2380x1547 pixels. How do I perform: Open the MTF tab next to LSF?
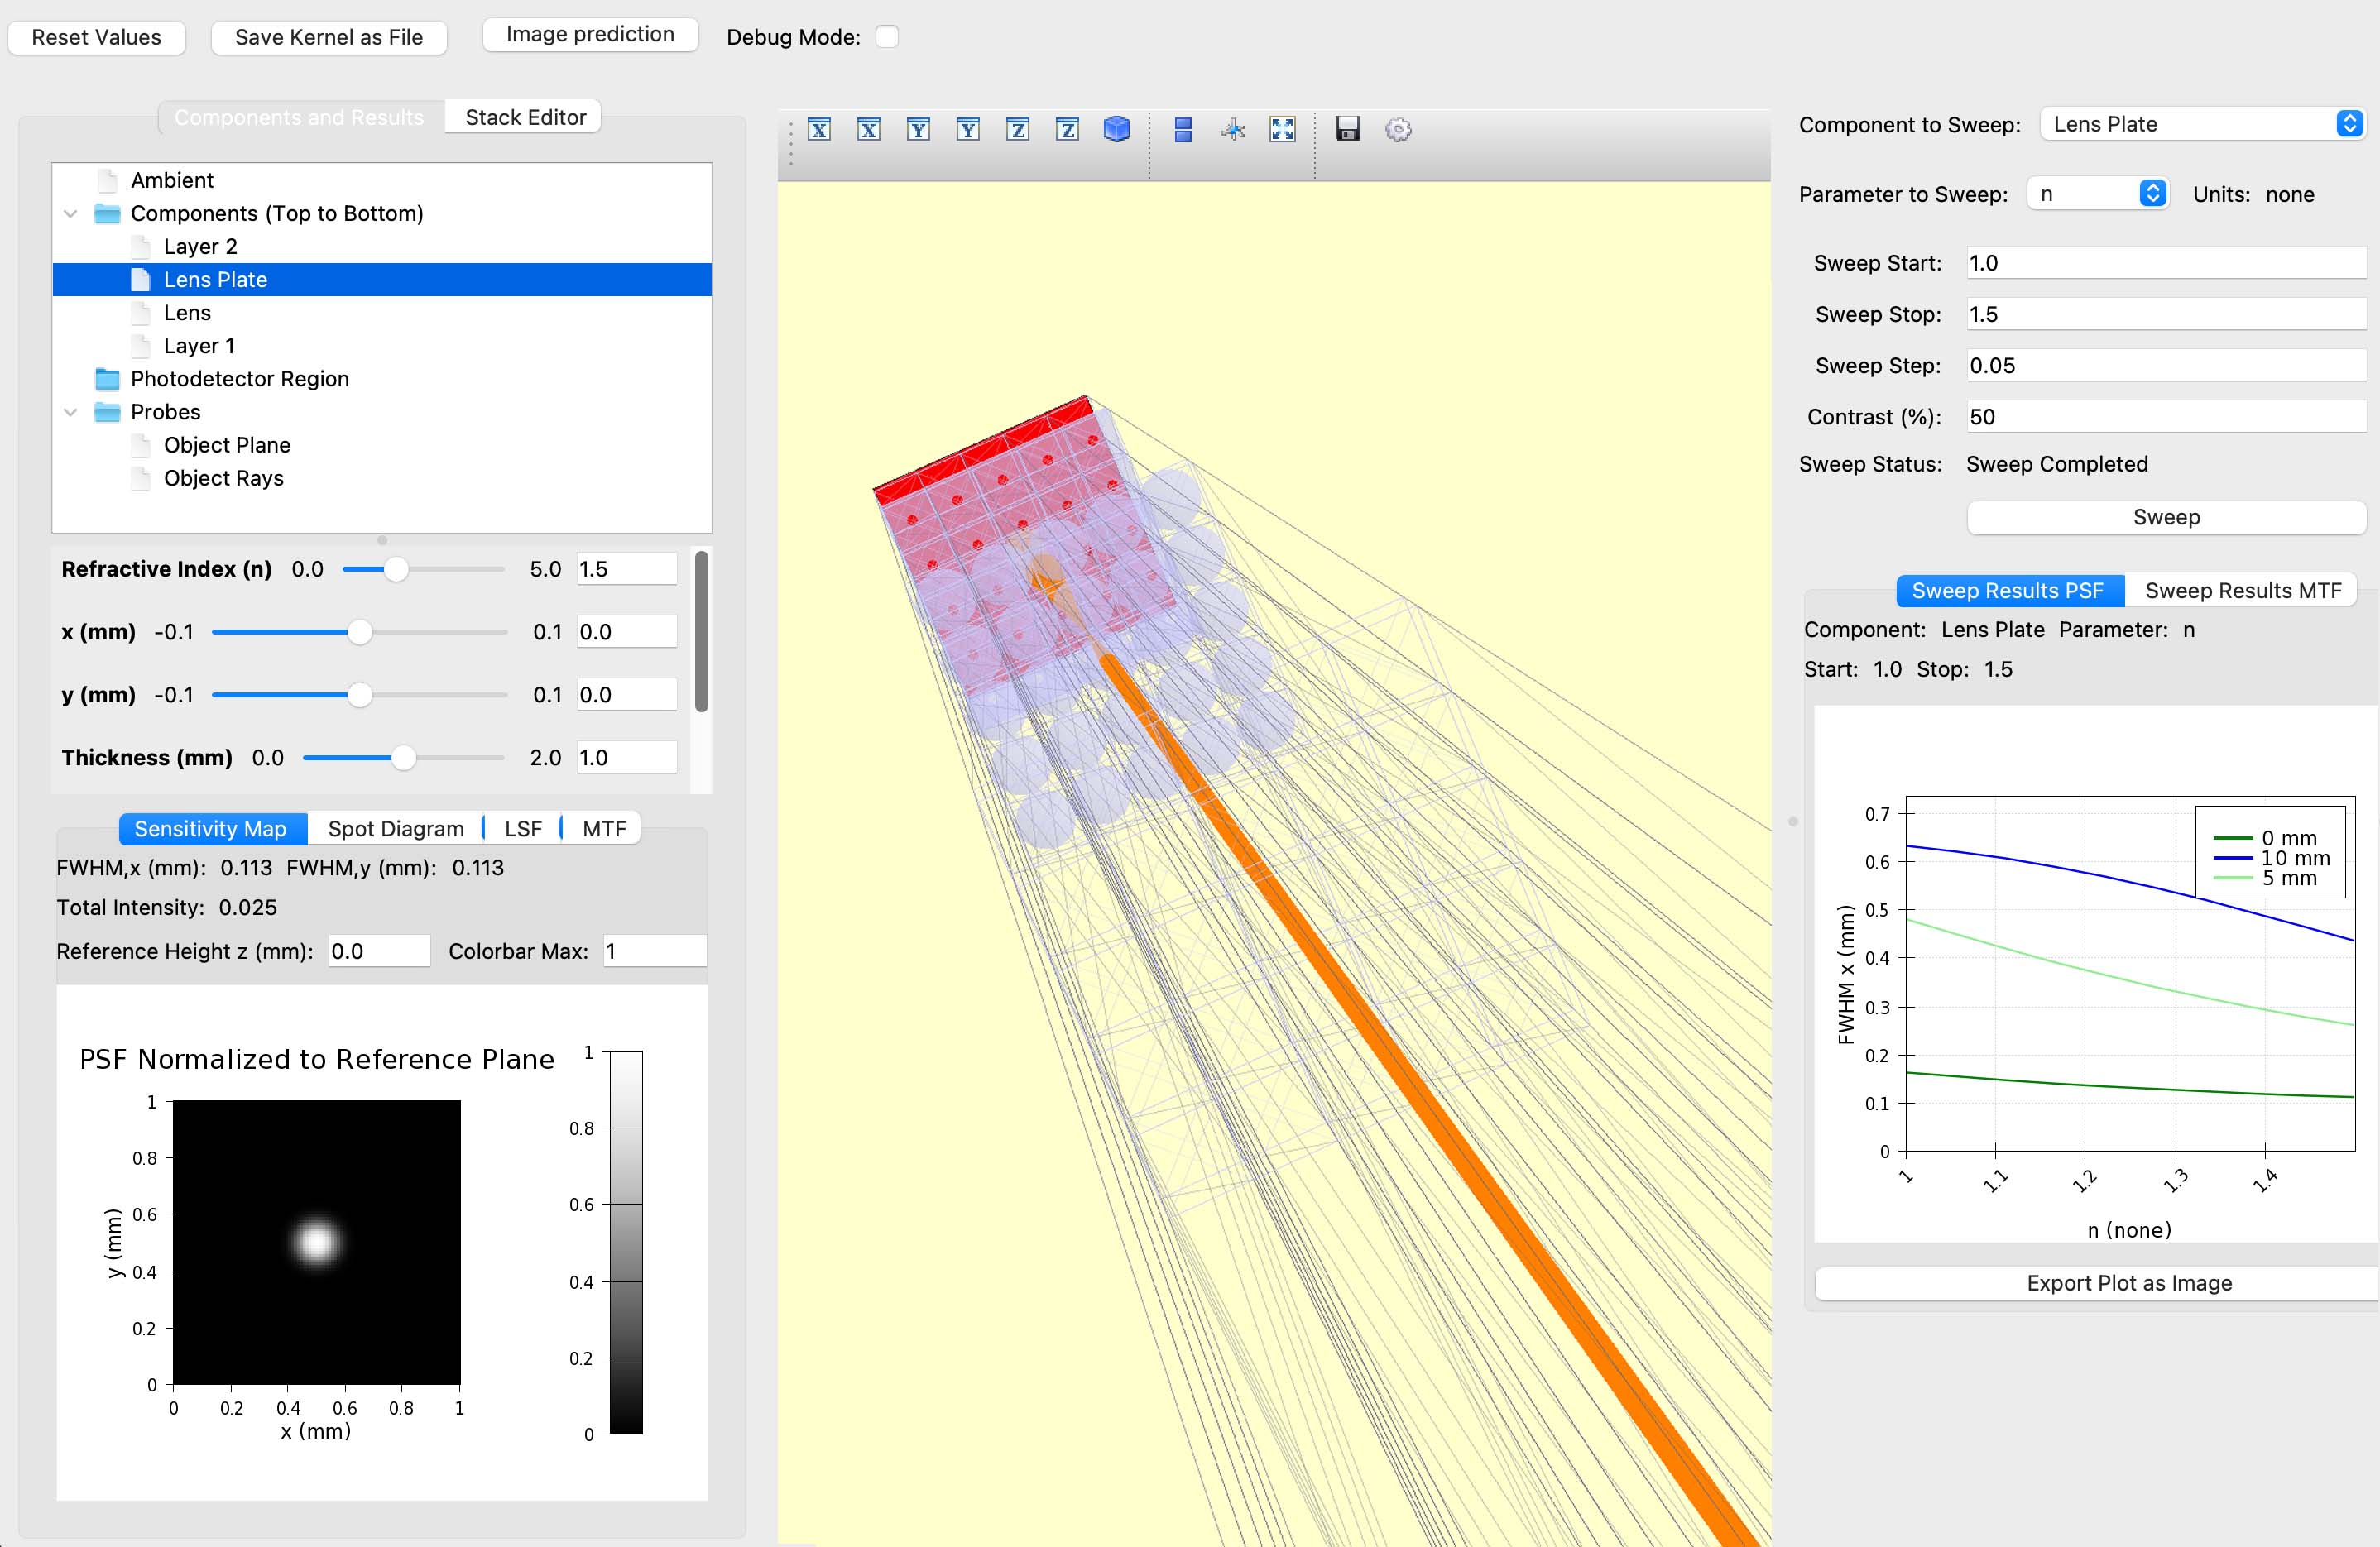(604, 828)
